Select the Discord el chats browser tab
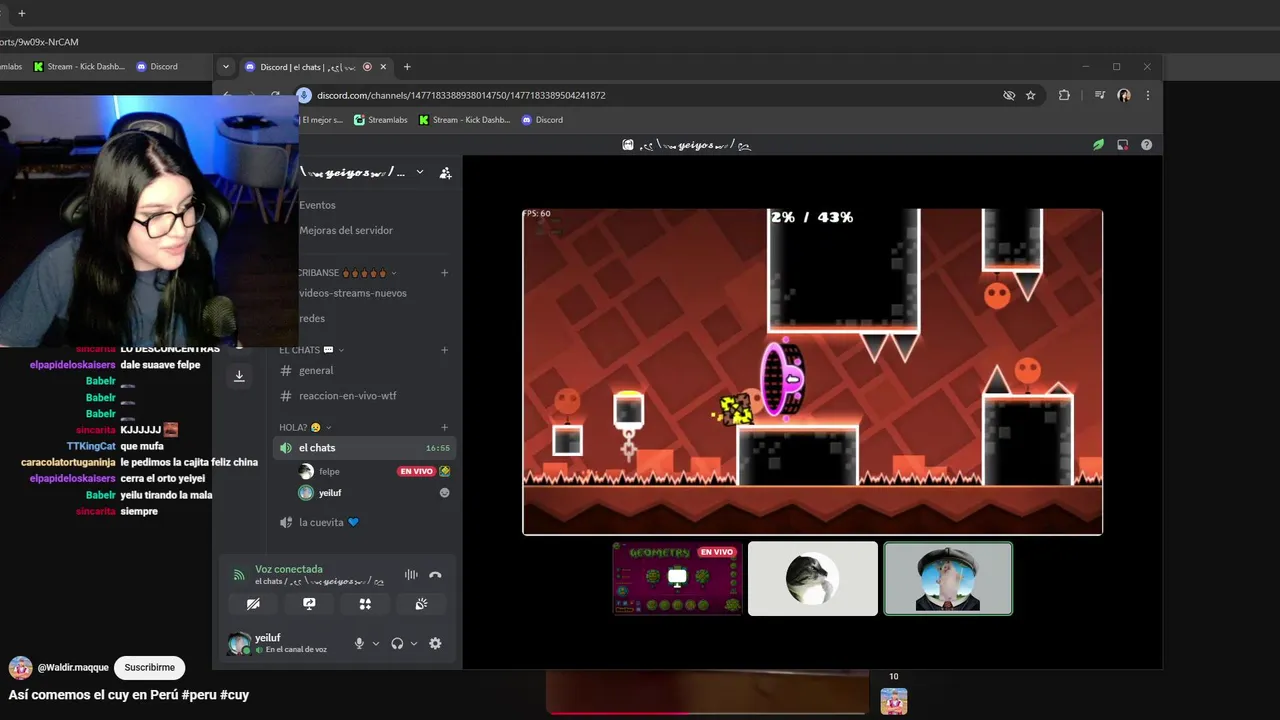This screenshot has width=1280, height=720. coord(316,67)
